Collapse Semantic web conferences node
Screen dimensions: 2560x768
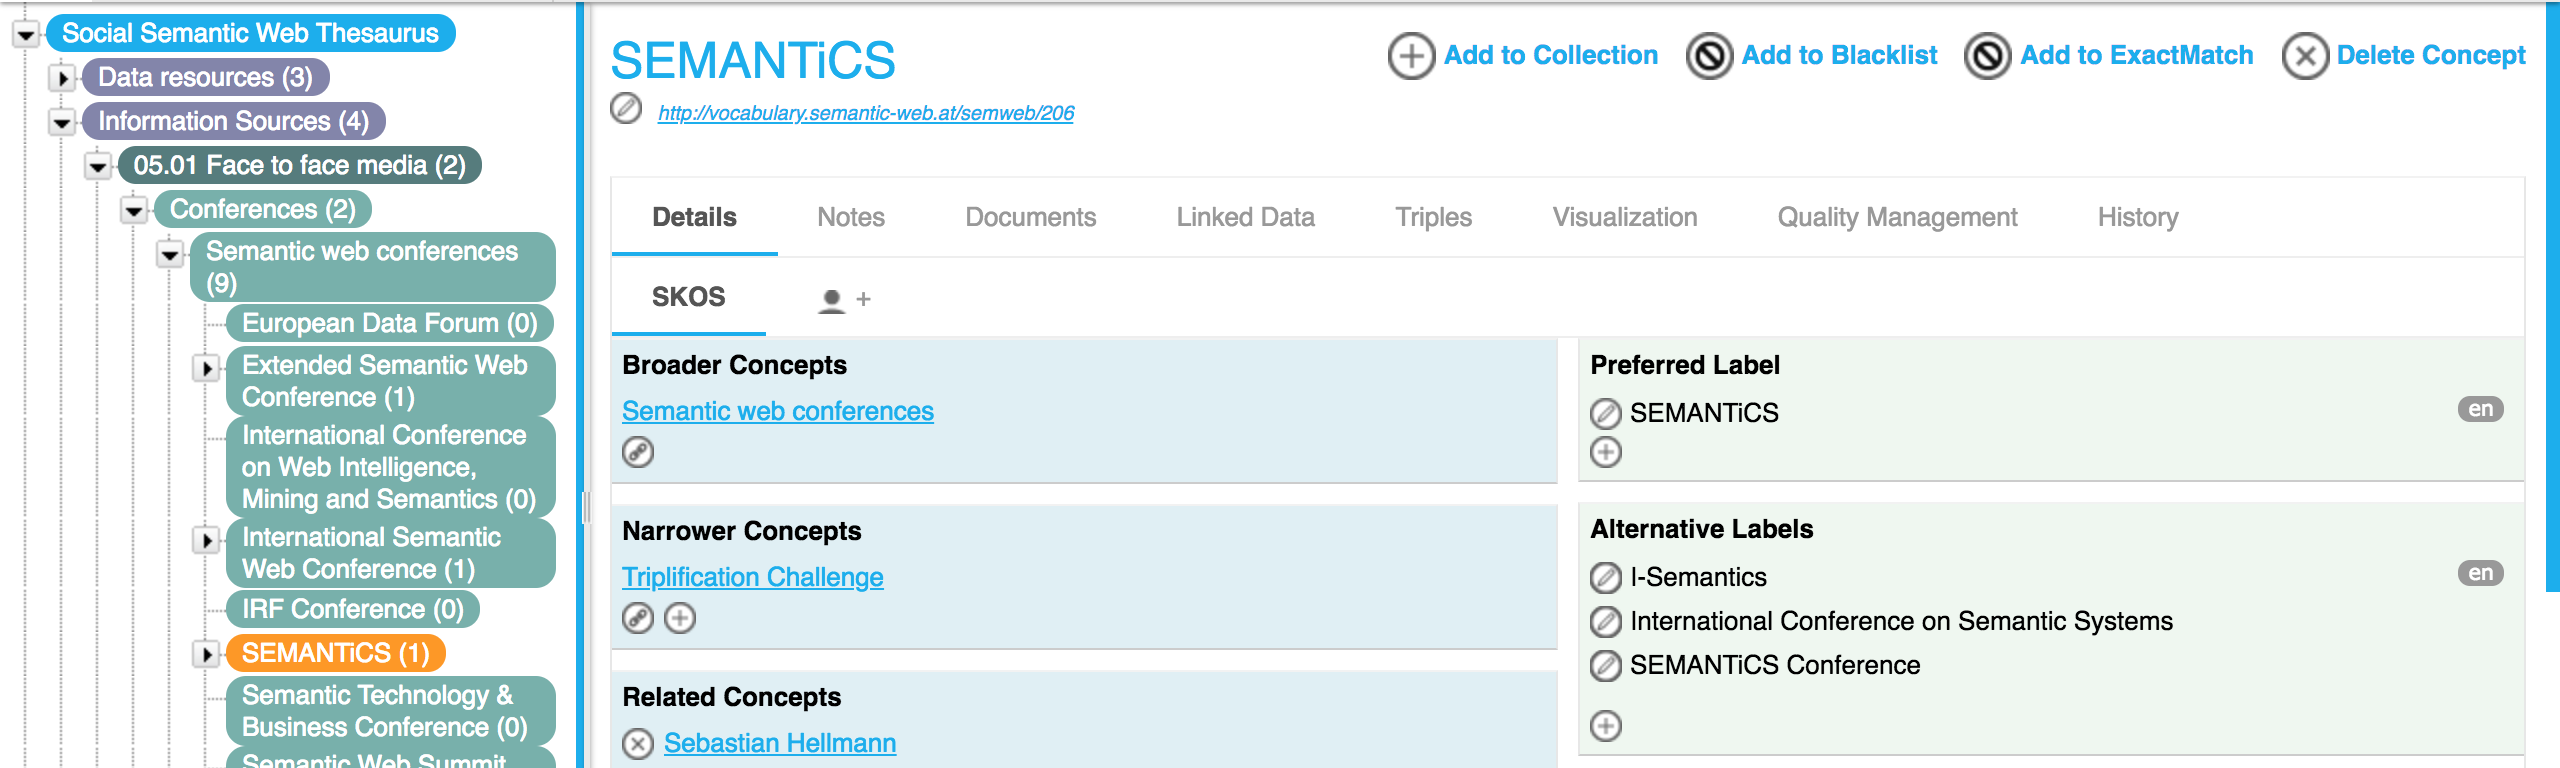tap(170, 255)
